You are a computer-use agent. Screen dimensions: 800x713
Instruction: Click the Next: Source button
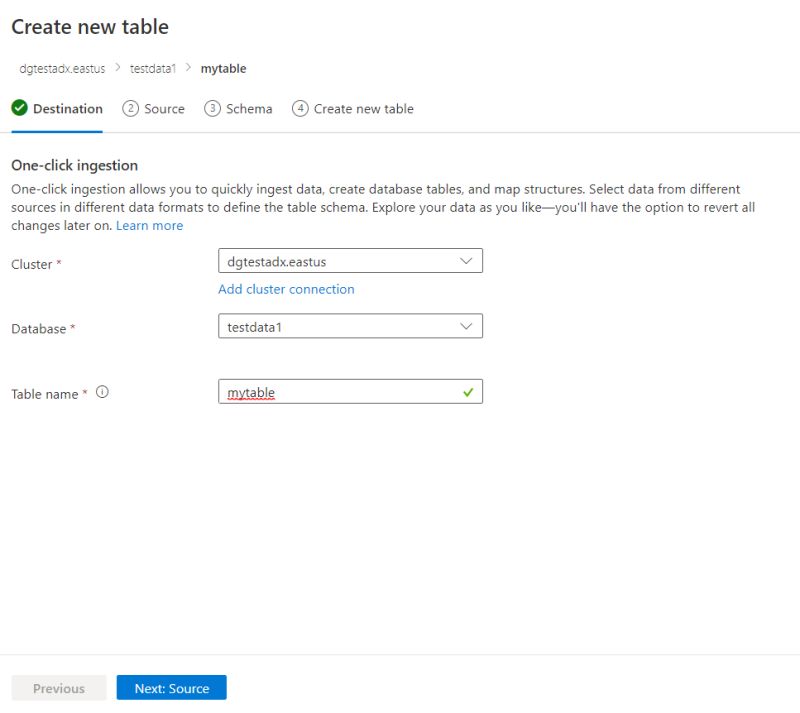click(171, 688)
